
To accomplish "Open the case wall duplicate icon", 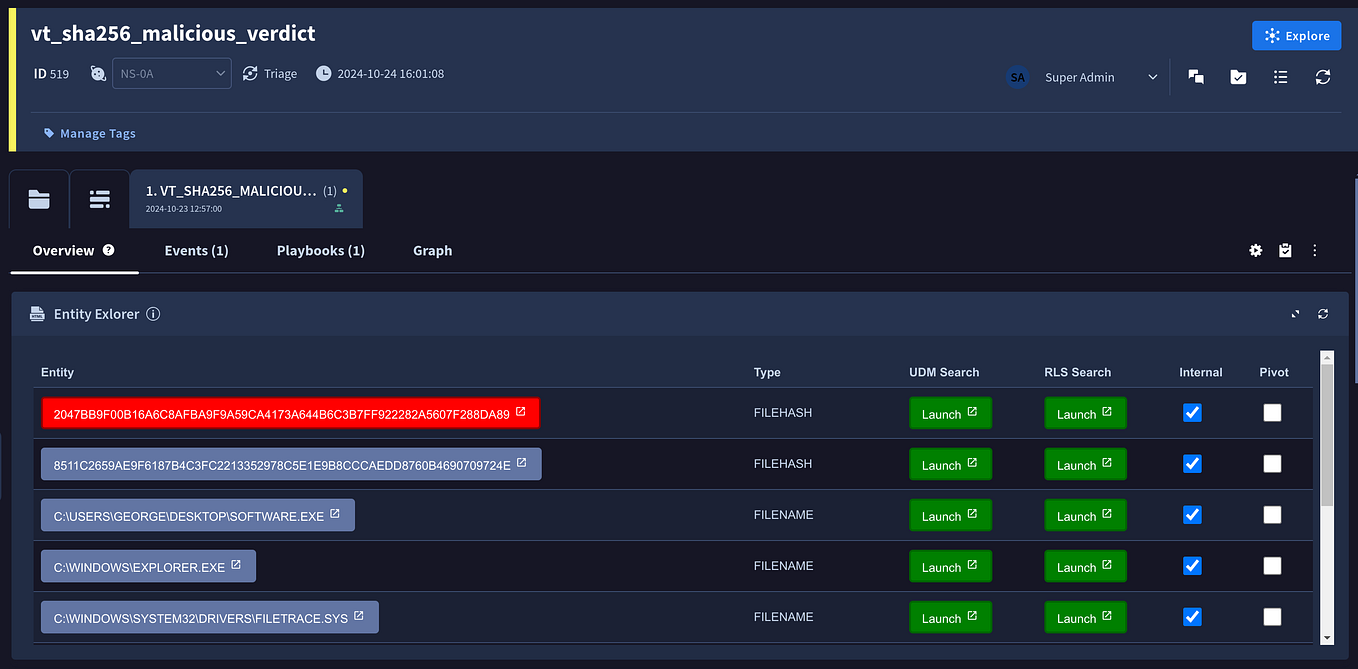I will (x=1196, y=77).
